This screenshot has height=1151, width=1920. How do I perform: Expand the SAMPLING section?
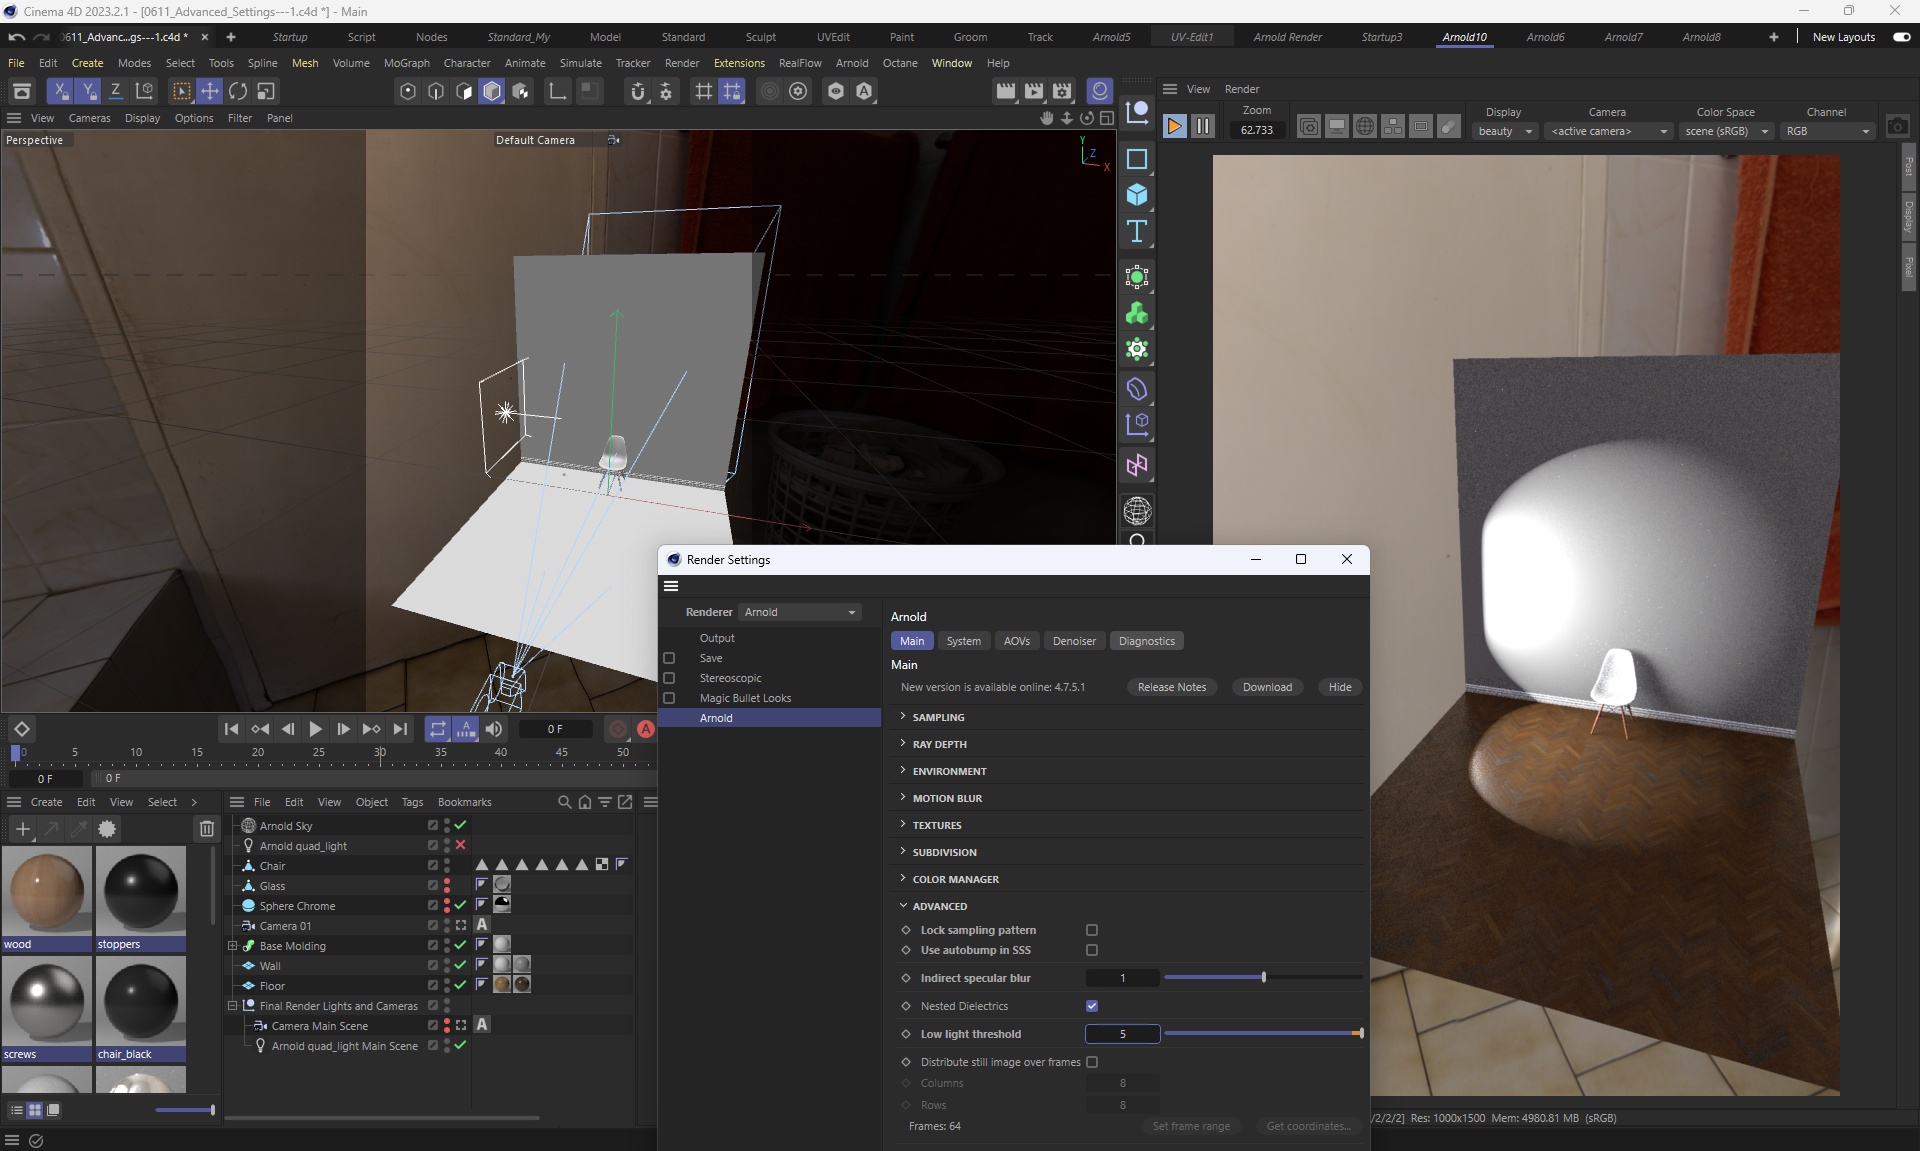pyautogui.click(x=937, y=717)
